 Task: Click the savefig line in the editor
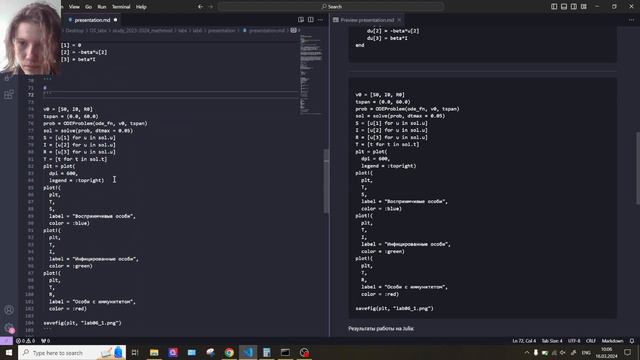[82, 323]
